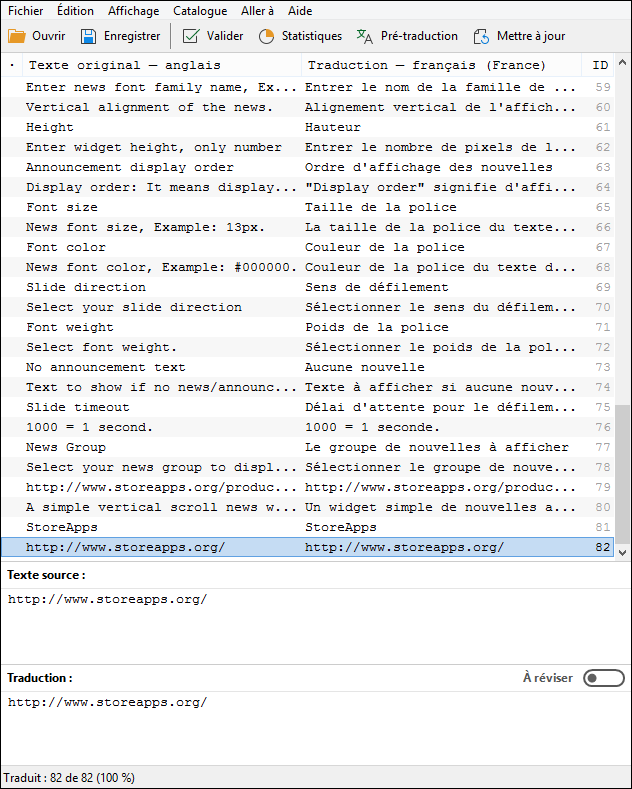This screenshot has width=632, height=789.
Task: Select the Font weight entry row
Action: tap(307, 327)
